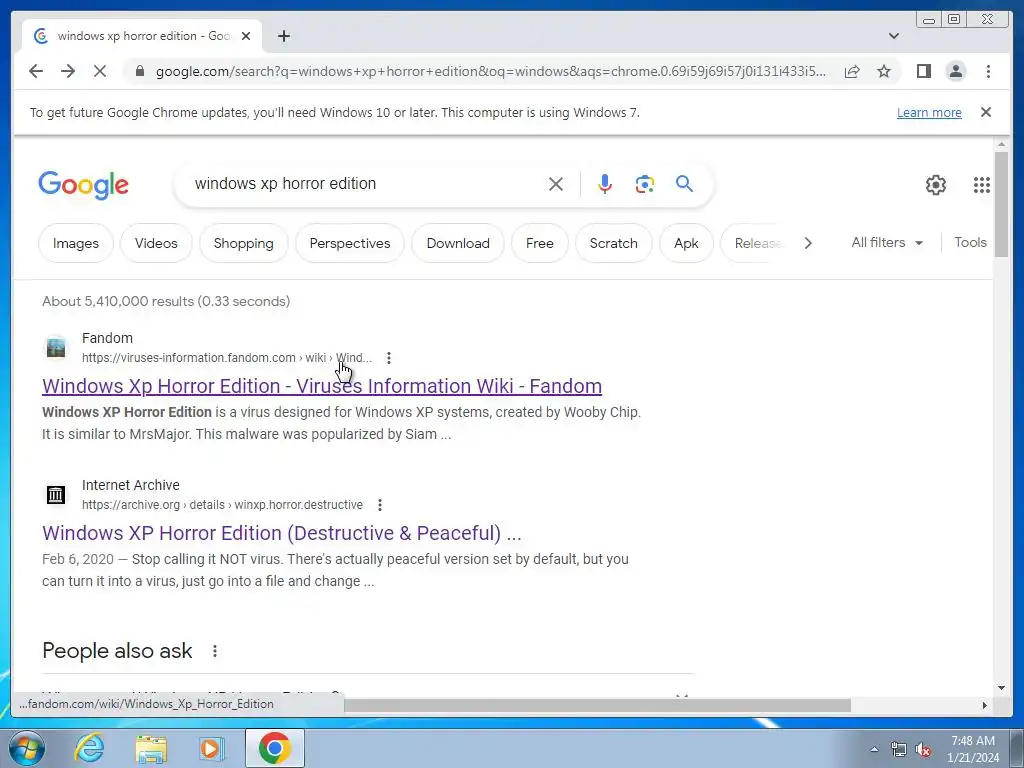This screenshot has height=768, width=1024.
Task: Open the taskbar clock and date
Action: pos(973,749)
